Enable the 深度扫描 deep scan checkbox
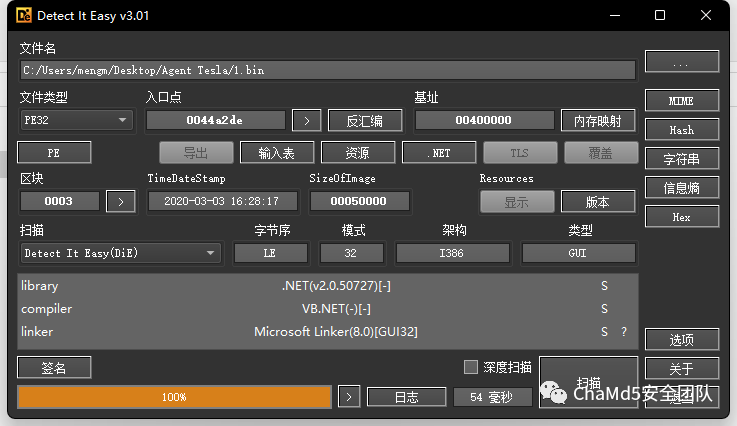 (x=470, y=367)
